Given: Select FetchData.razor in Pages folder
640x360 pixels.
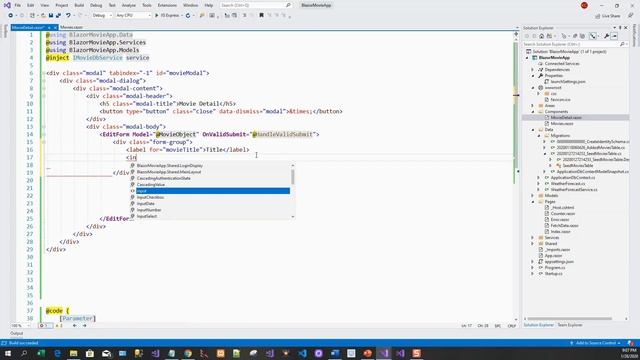Looking at the screenshot, I should coord(564,225).
